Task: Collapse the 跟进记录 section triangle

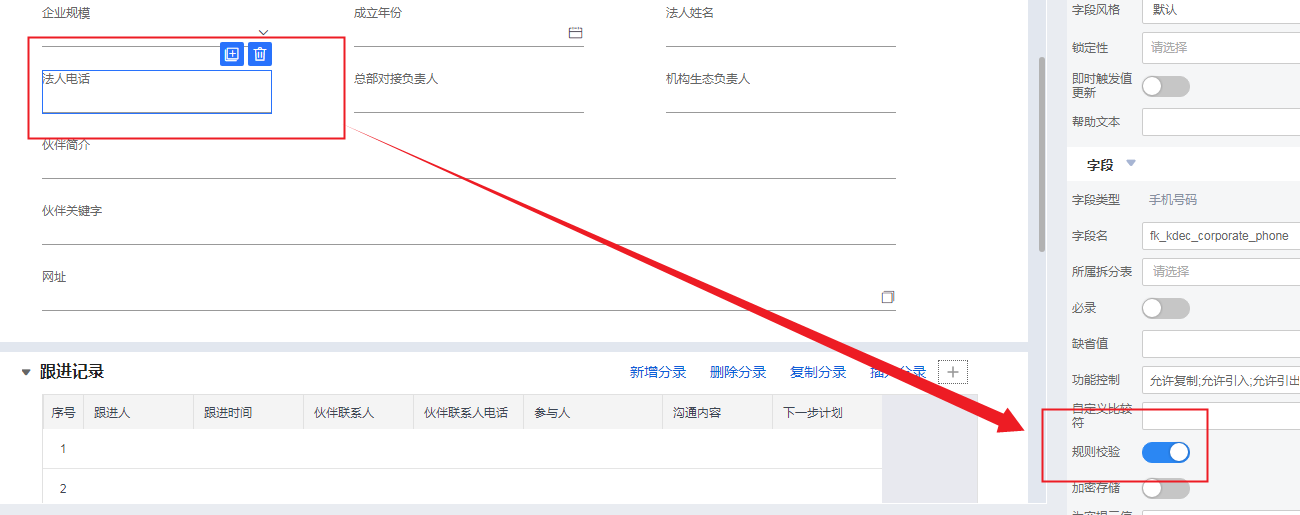Action: pyautogui.click(x=26, y=372)
